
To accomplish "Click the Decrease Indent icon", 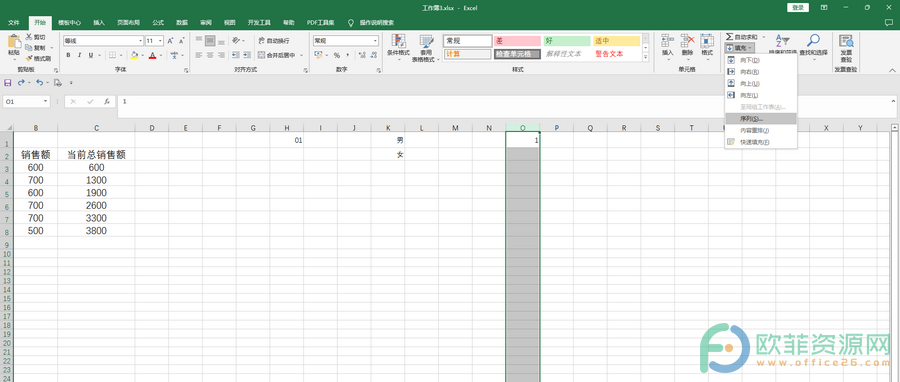I will (x=236, y=55).
